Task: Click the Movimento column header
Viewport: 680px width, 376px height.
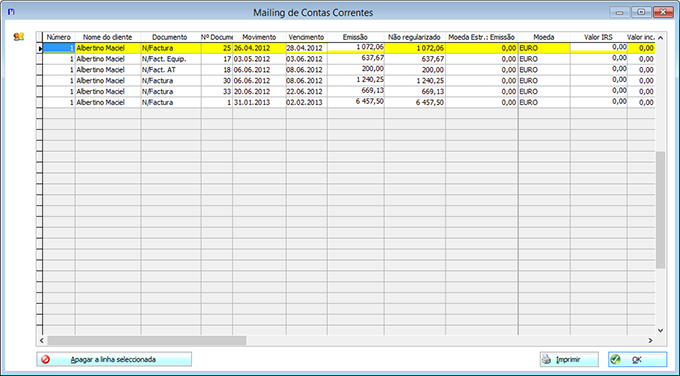Action: (259, 37)
